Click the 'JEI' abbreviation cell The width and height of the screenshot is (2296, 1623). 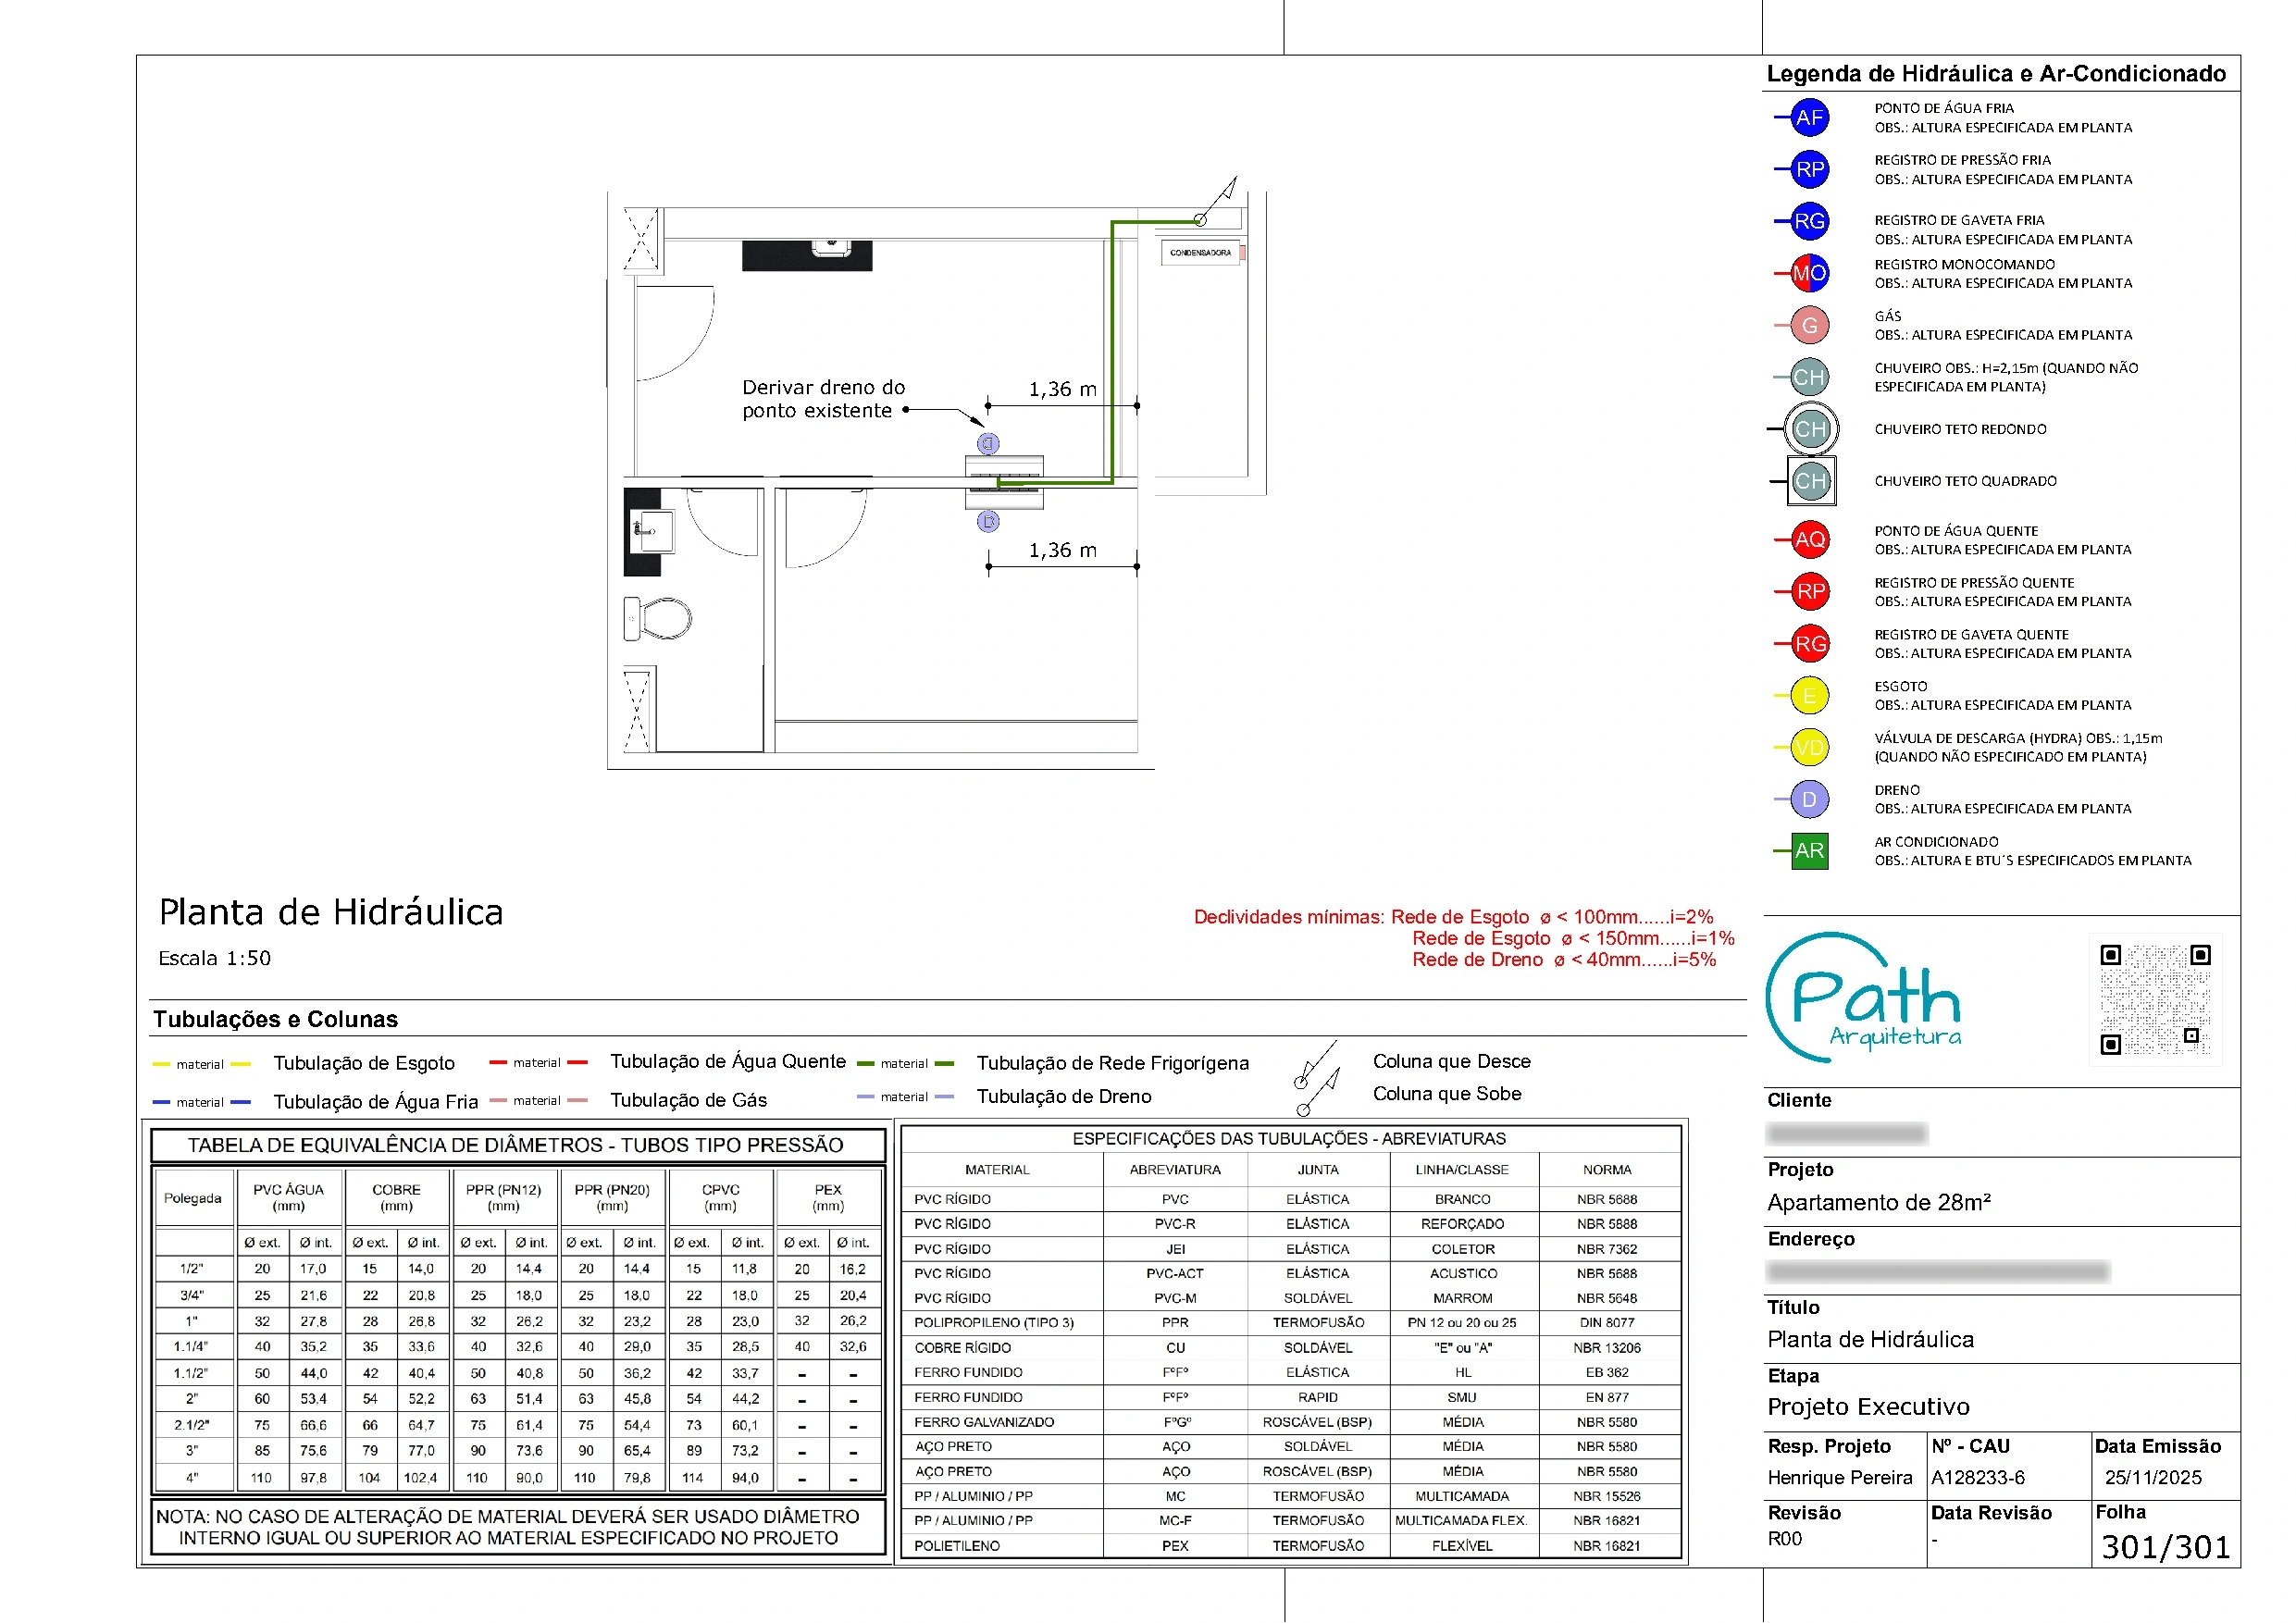[x=1176, y=1250]
